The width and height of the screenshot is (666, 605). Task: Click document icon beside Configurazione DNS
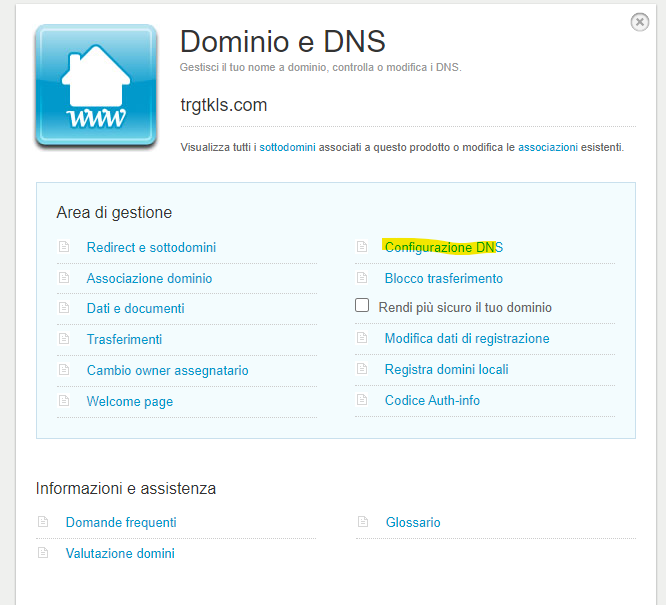pos(363,247)
